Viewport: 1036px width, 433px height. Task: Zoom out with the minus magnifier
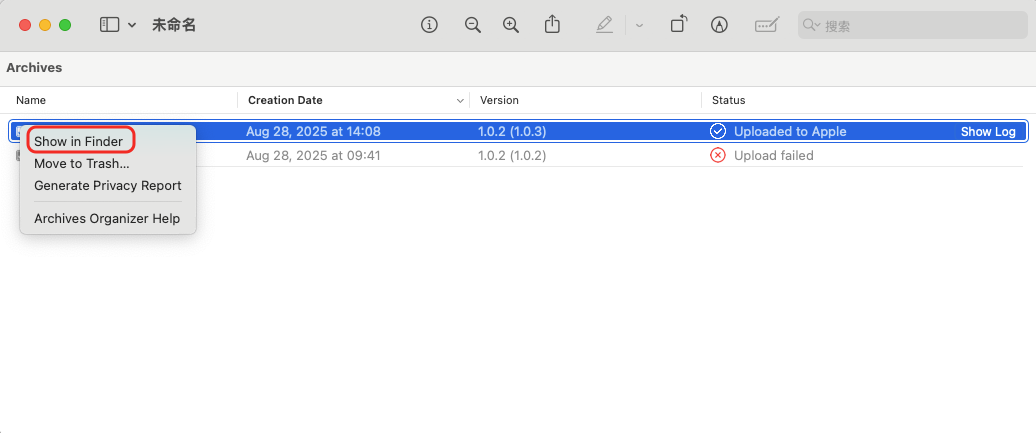tap(472, 25)
